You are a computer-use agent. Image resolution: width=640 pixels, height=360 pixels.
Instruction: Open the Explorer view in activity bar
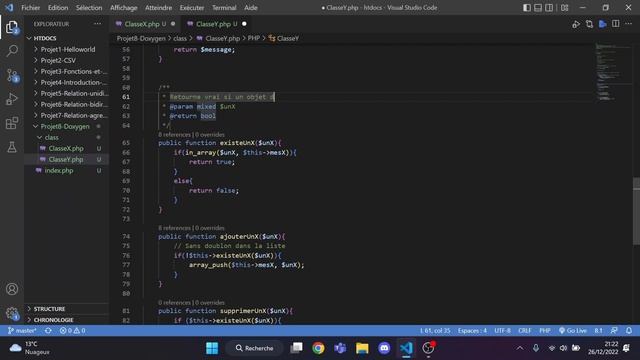click(12, 28)
